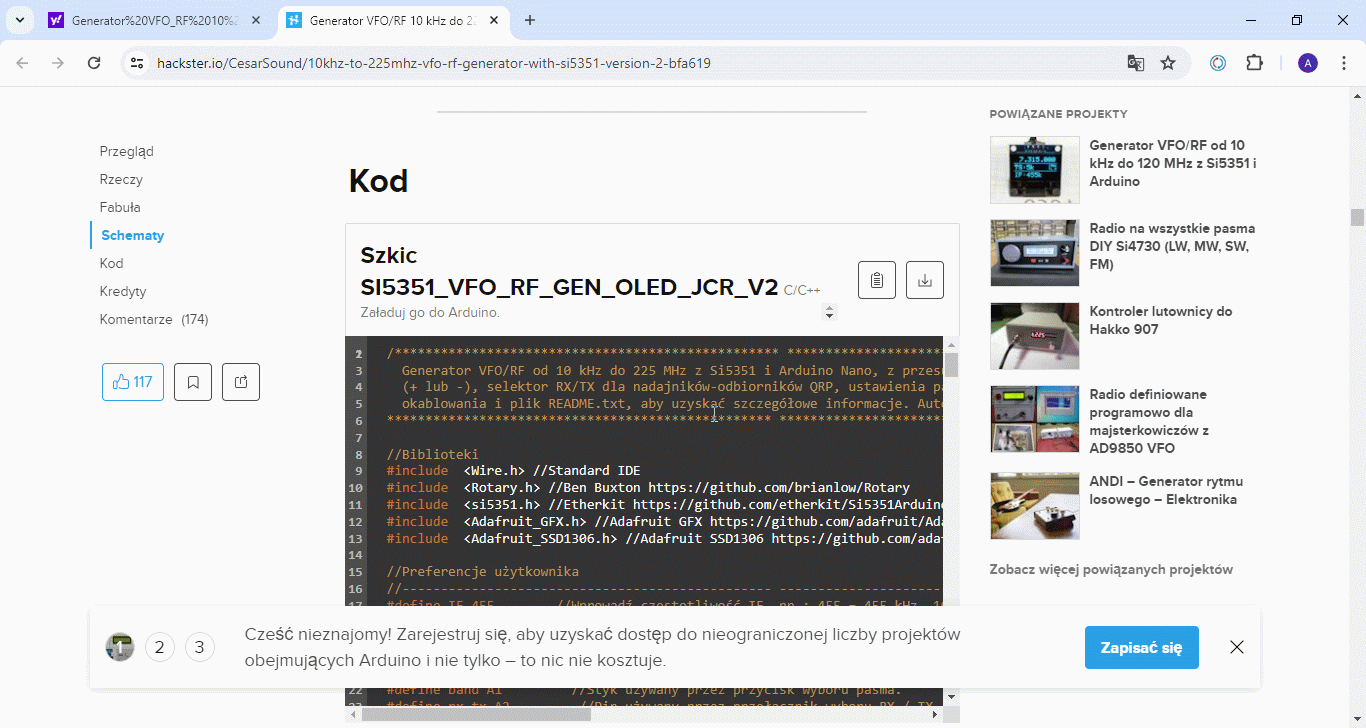Image resolution: width=1366 pixels, height=728 pixels.
Task: Select Fabuła in the sidebar navigation
Action: click(120, 208)
